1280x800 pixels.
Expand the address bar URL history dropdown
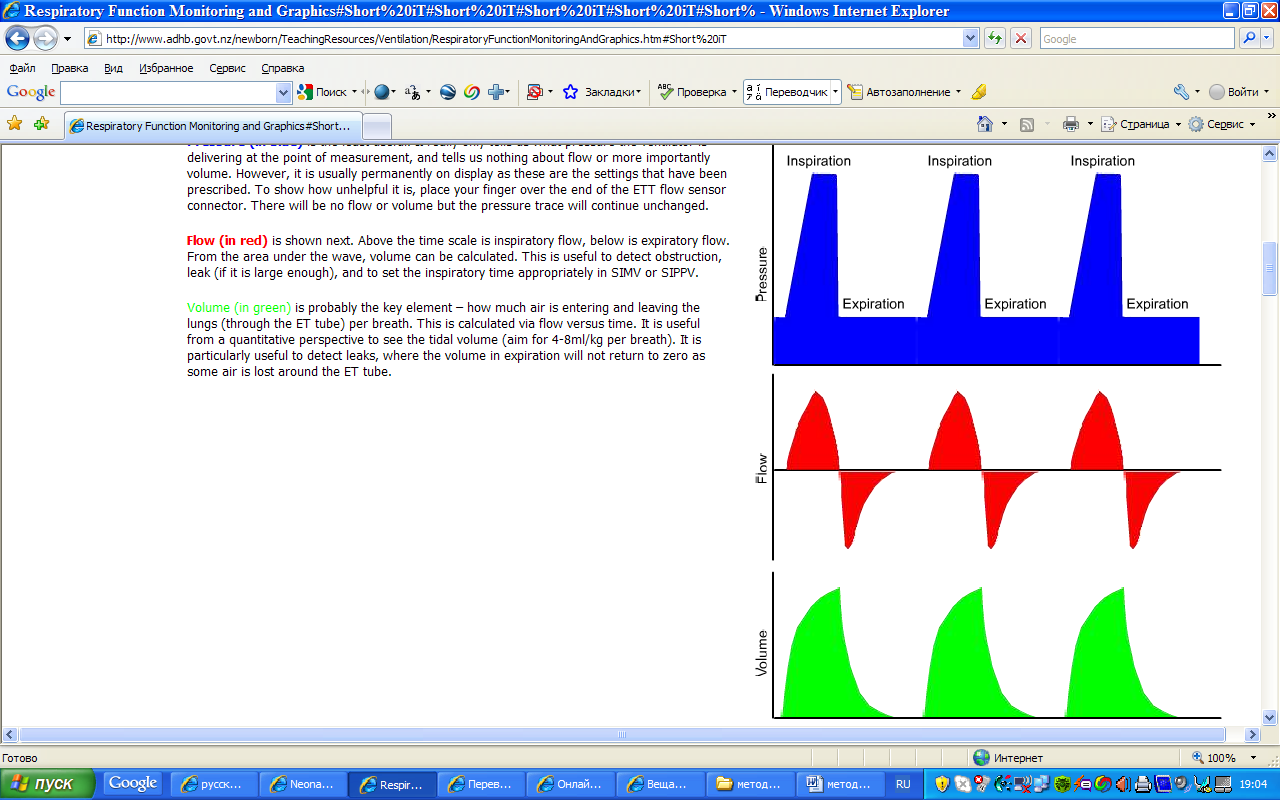click(970, 39)
